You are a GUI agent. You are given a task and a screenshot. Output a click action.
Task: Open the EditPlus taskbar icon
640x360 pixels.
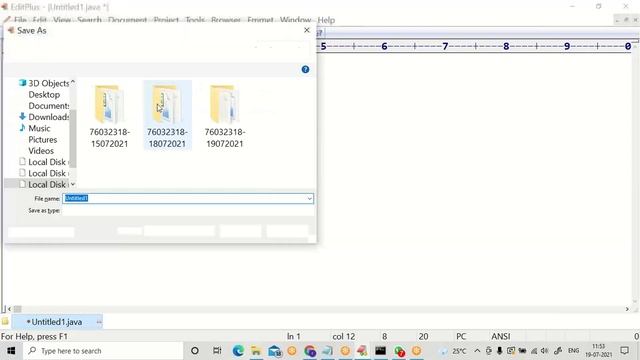click(362, 351)
